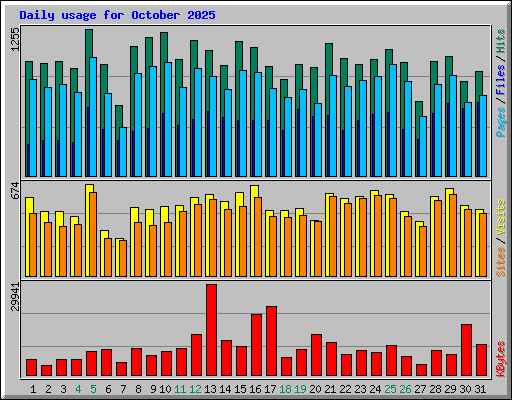
Task: Select the cyan Files bar for day 10
Action: tap(168, 119)
